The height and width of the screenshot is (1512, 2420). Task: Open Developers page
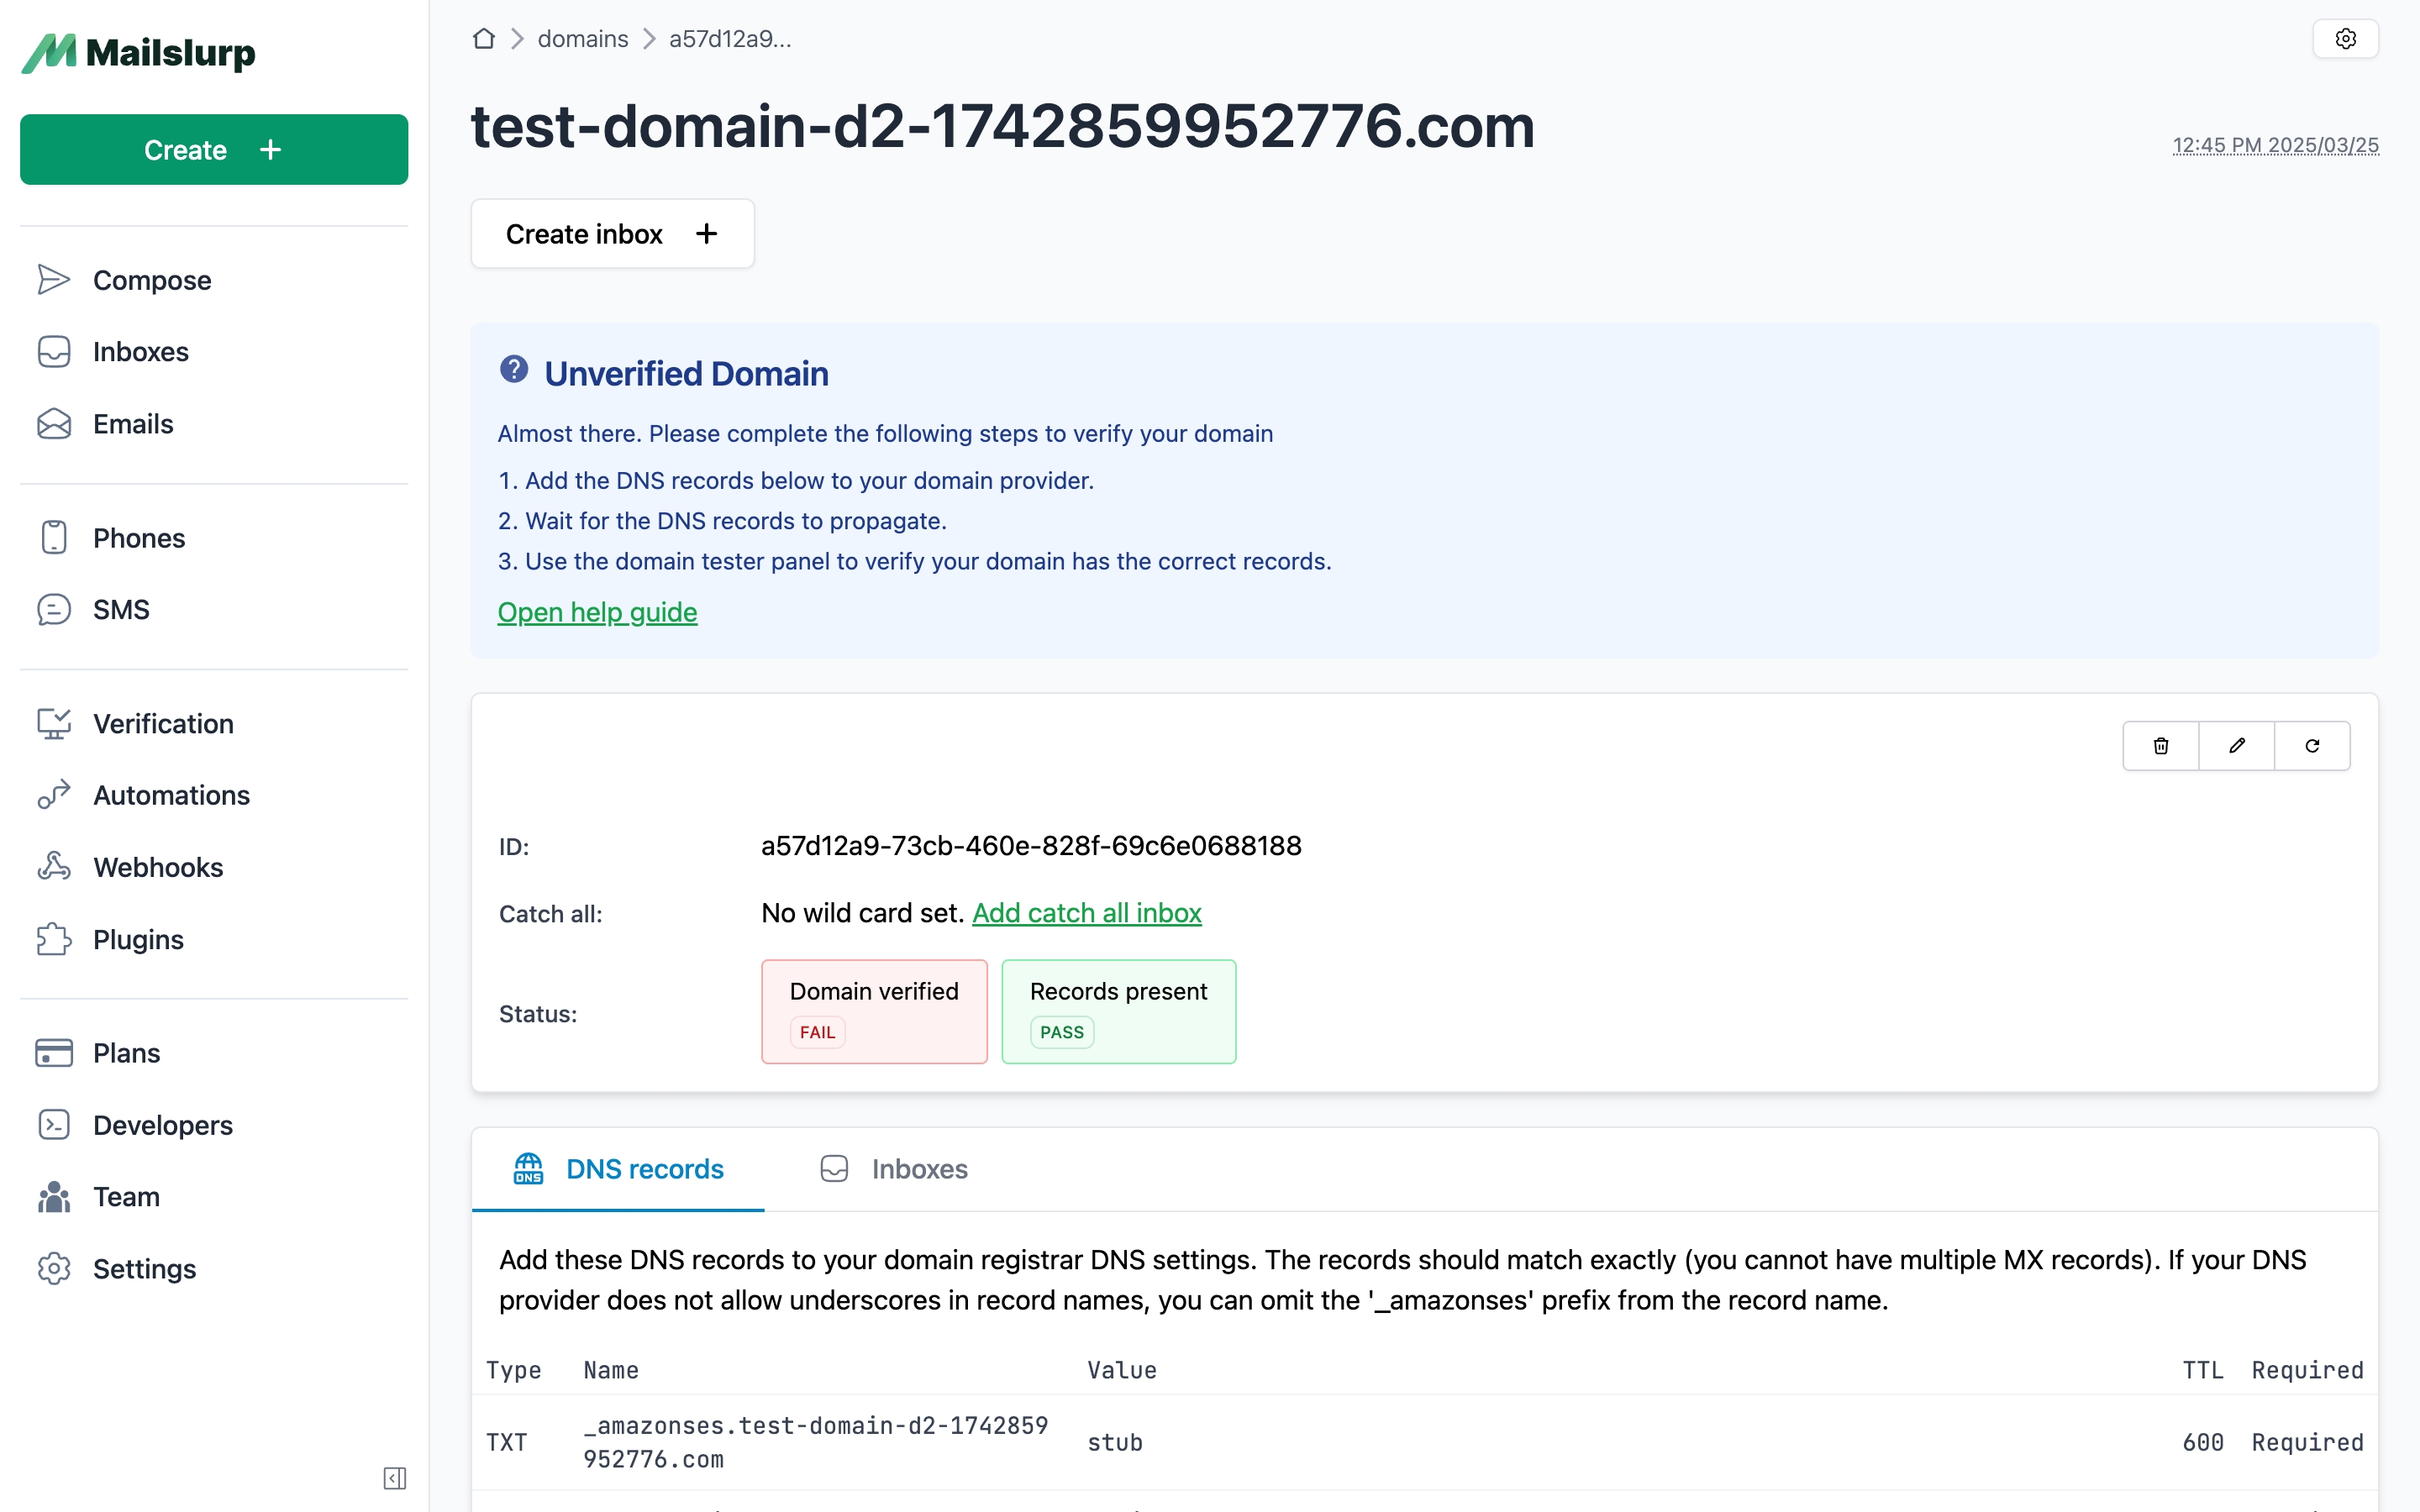pos(163,1125)
